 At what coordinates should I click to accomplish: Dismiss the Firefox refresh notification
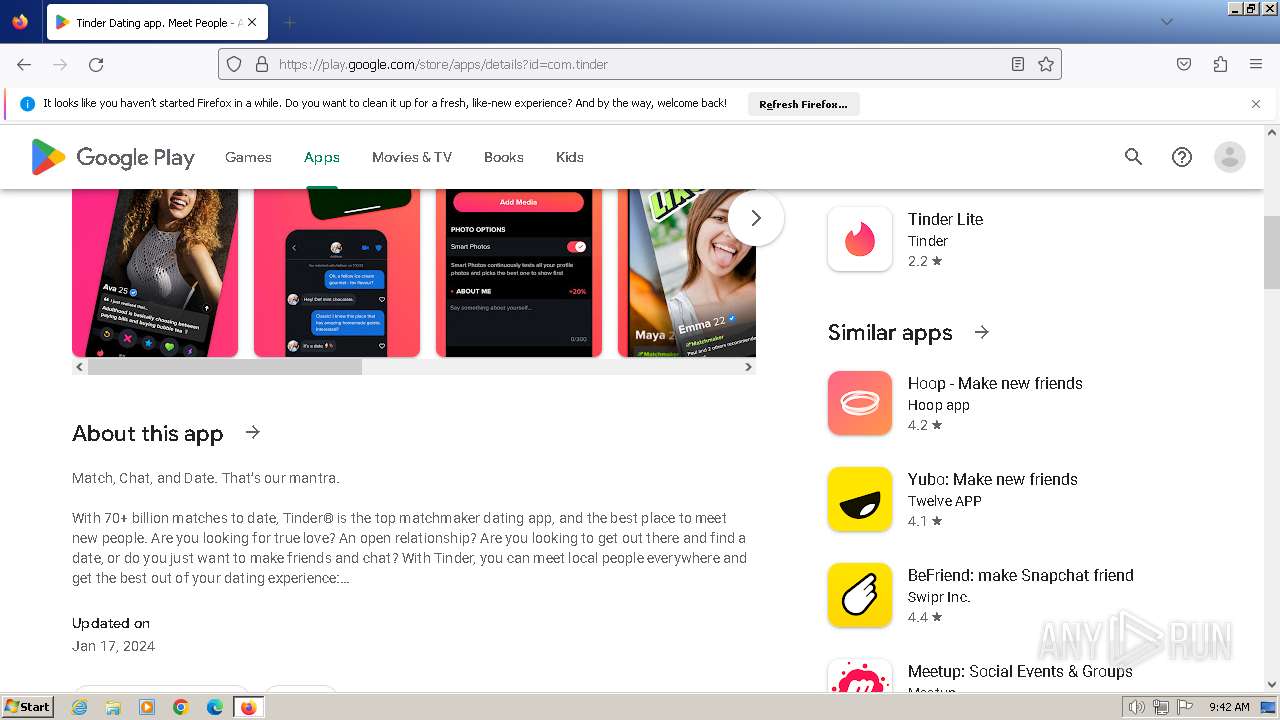(1256, 104)
